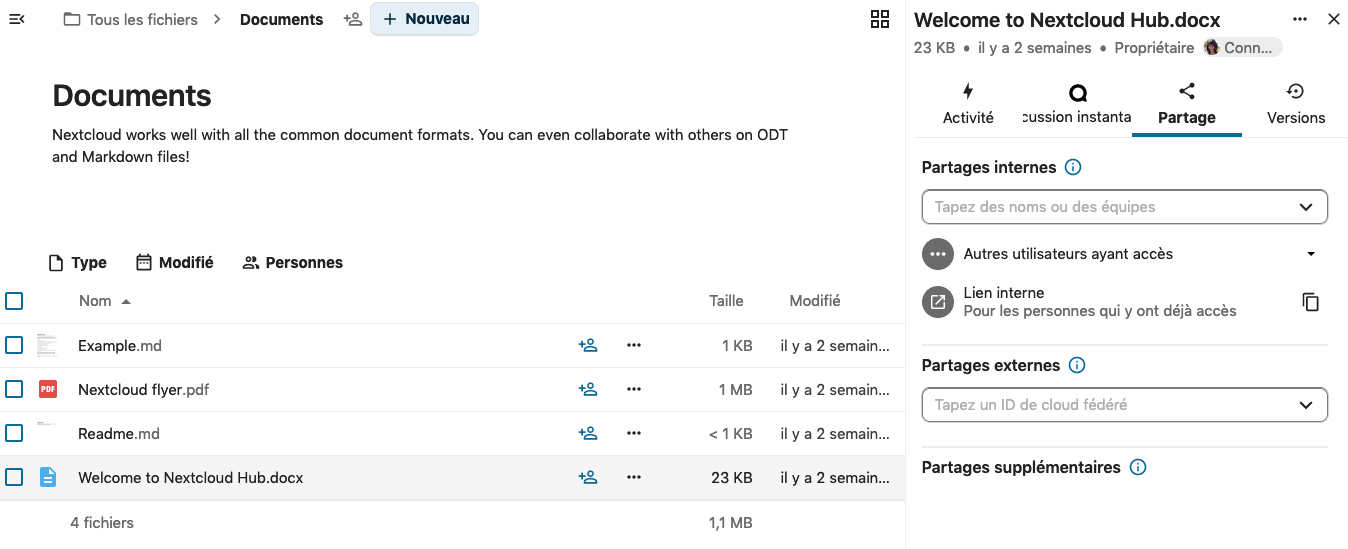Toggle the select-all files checkbox

(14, 301)
